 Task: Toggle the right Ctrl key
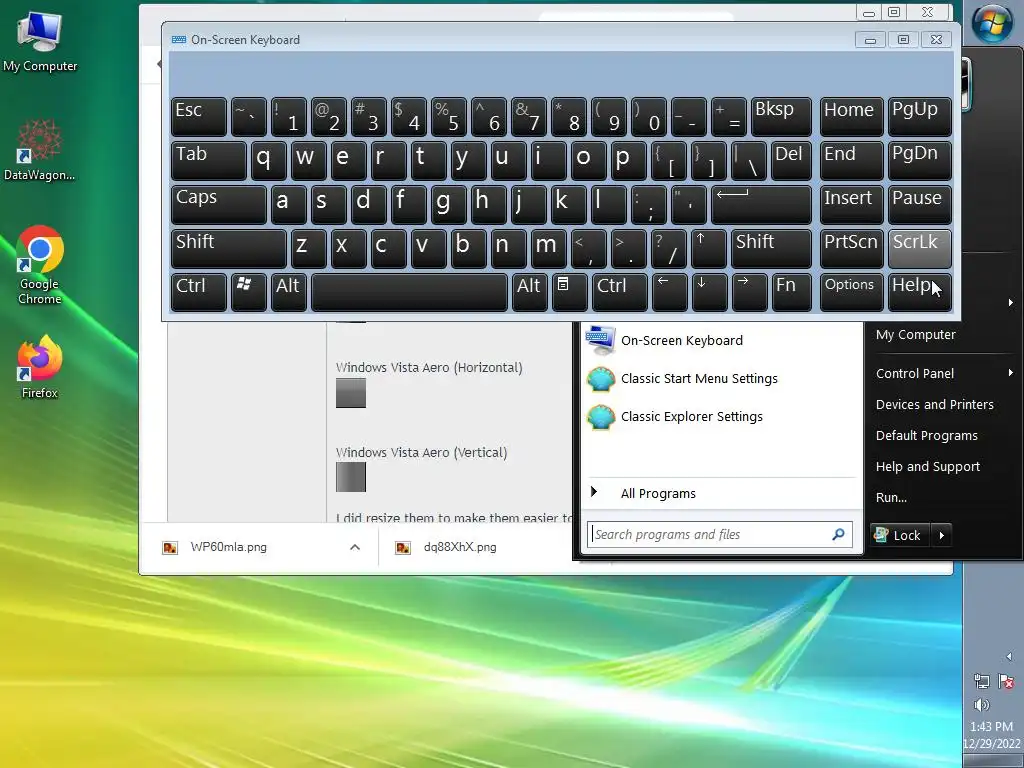[619, 292]
